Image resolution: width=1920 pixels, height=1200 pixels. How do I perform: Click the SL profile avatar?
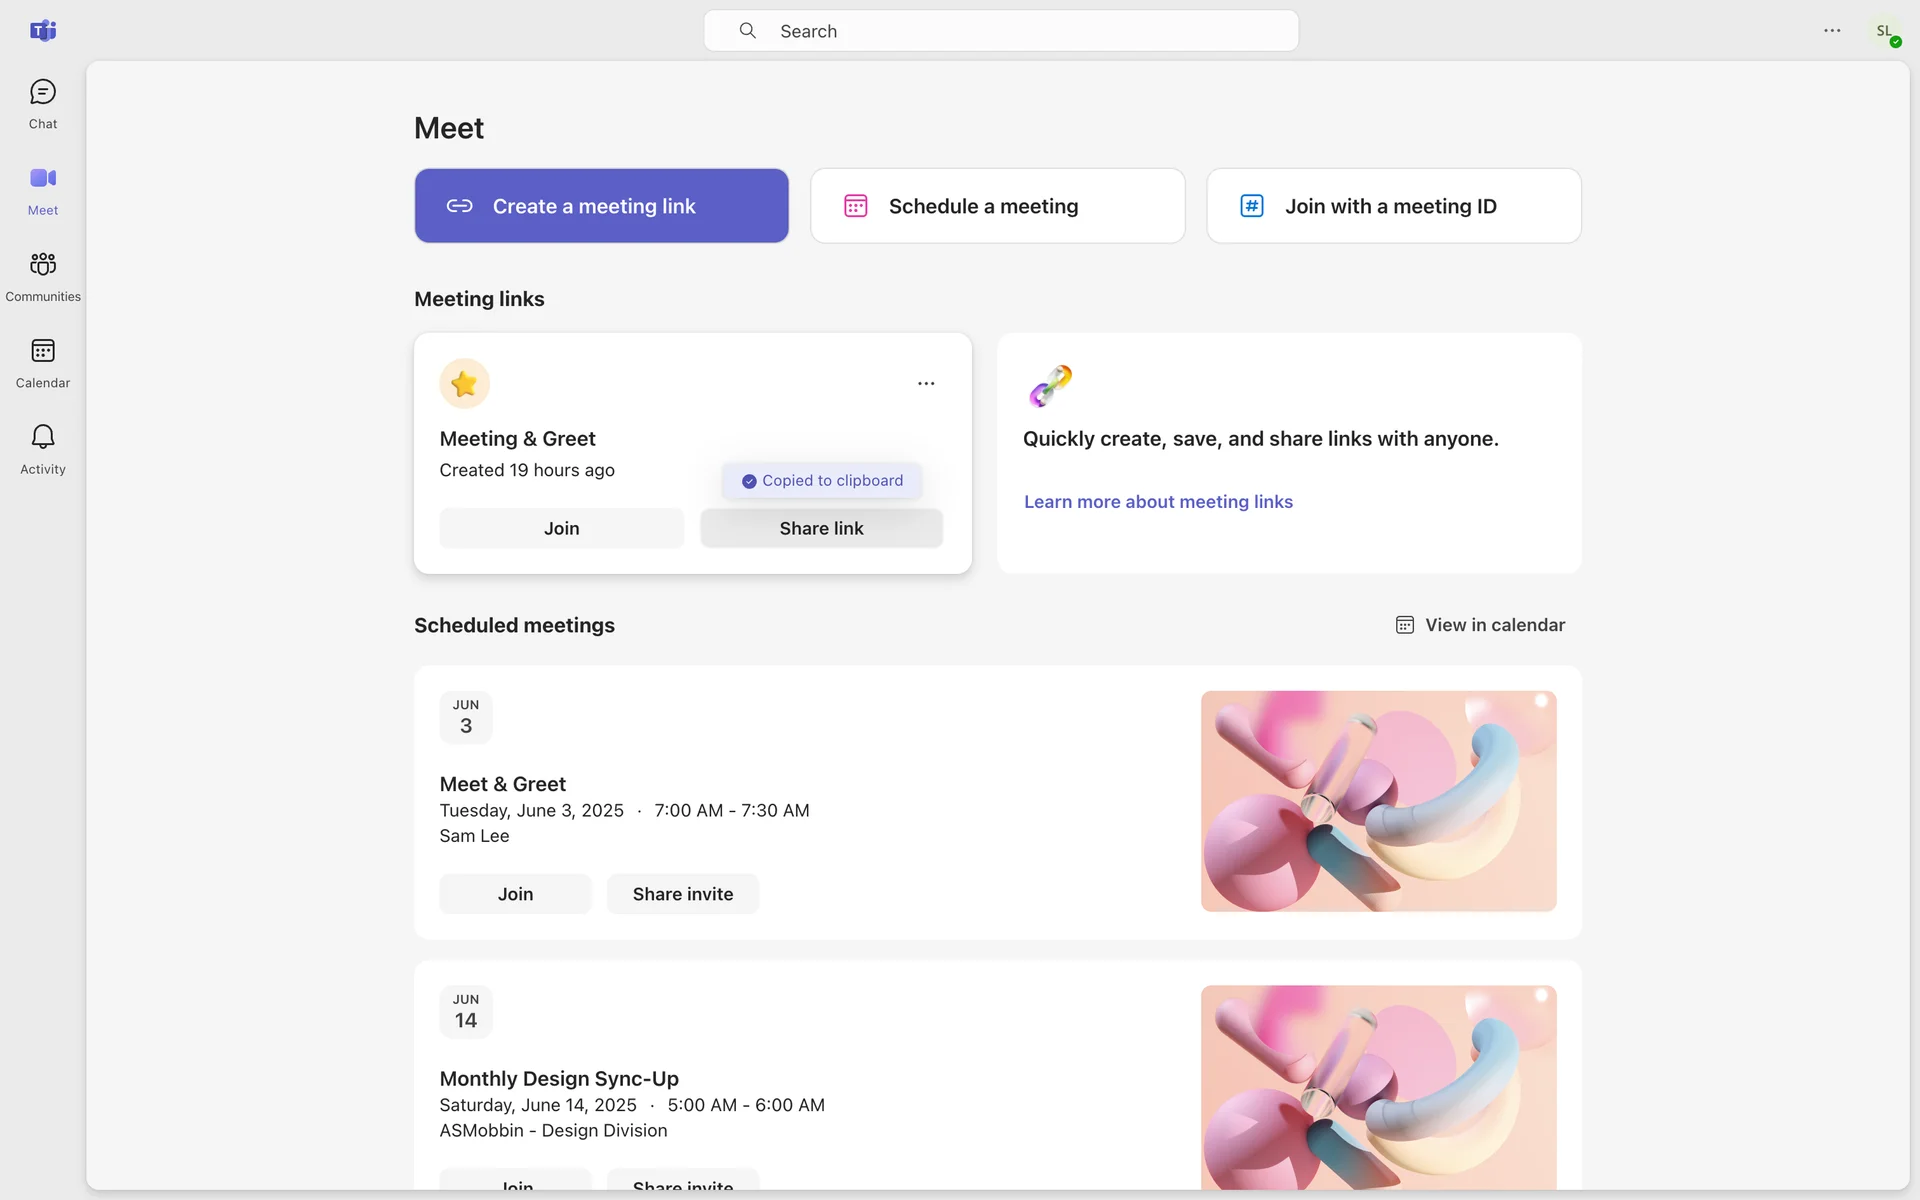[x=1884, y=31]
